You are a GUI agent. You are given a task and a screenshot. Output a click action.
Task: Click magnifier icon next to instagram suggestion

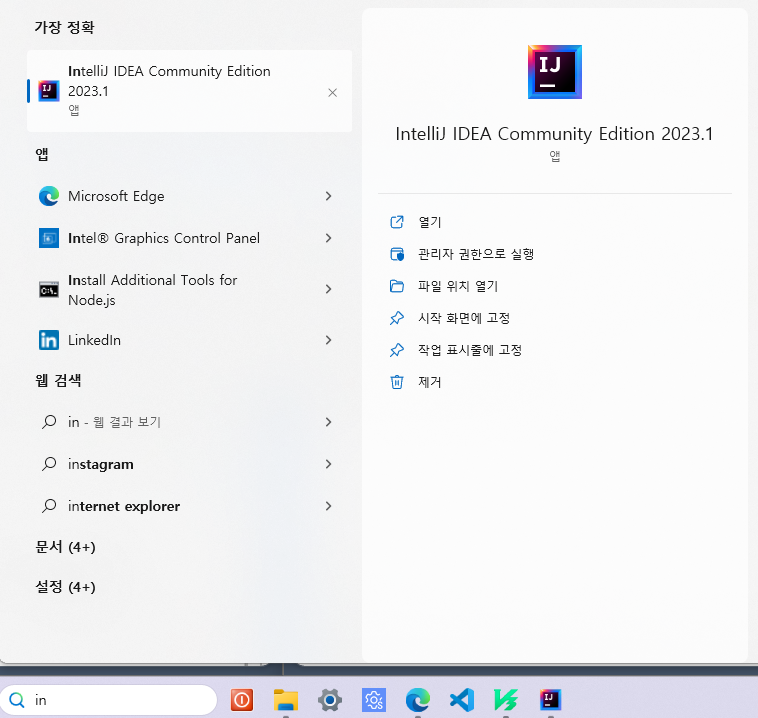click(x=49, y=464)
